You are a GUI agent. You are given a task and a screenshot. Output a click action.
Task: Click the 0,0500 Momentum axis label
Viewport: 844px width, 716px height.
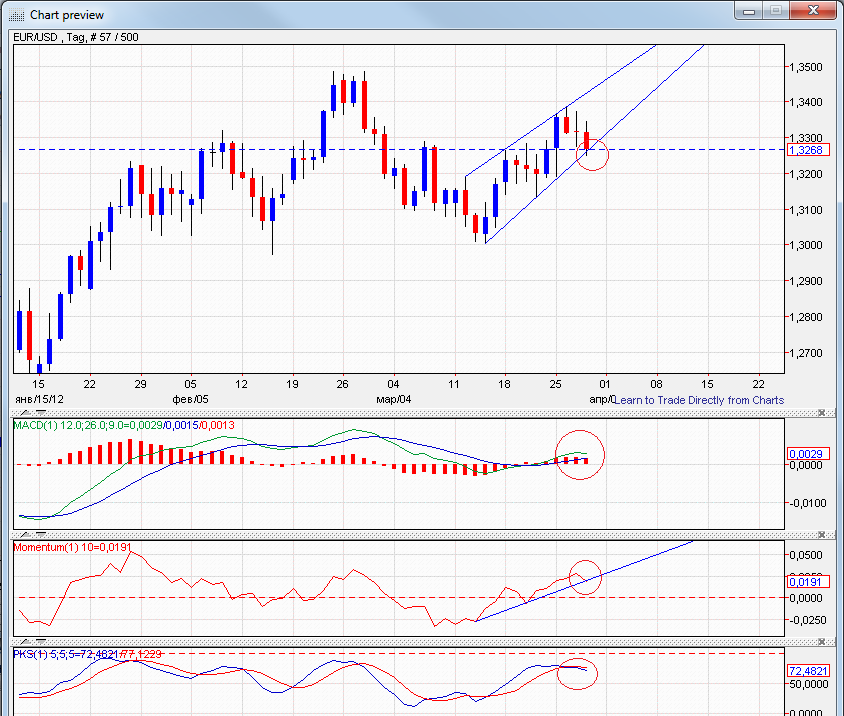point(806,555)
